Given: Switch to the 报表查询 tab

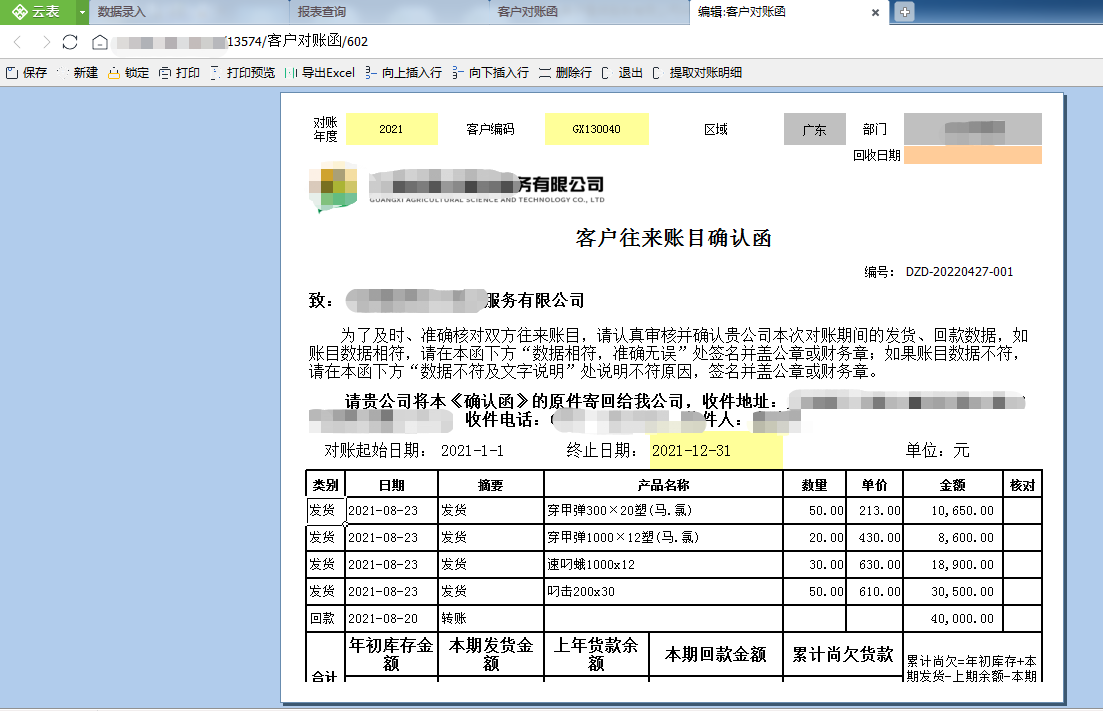Looking at the screenshot, I should click(x=389, y=12).
